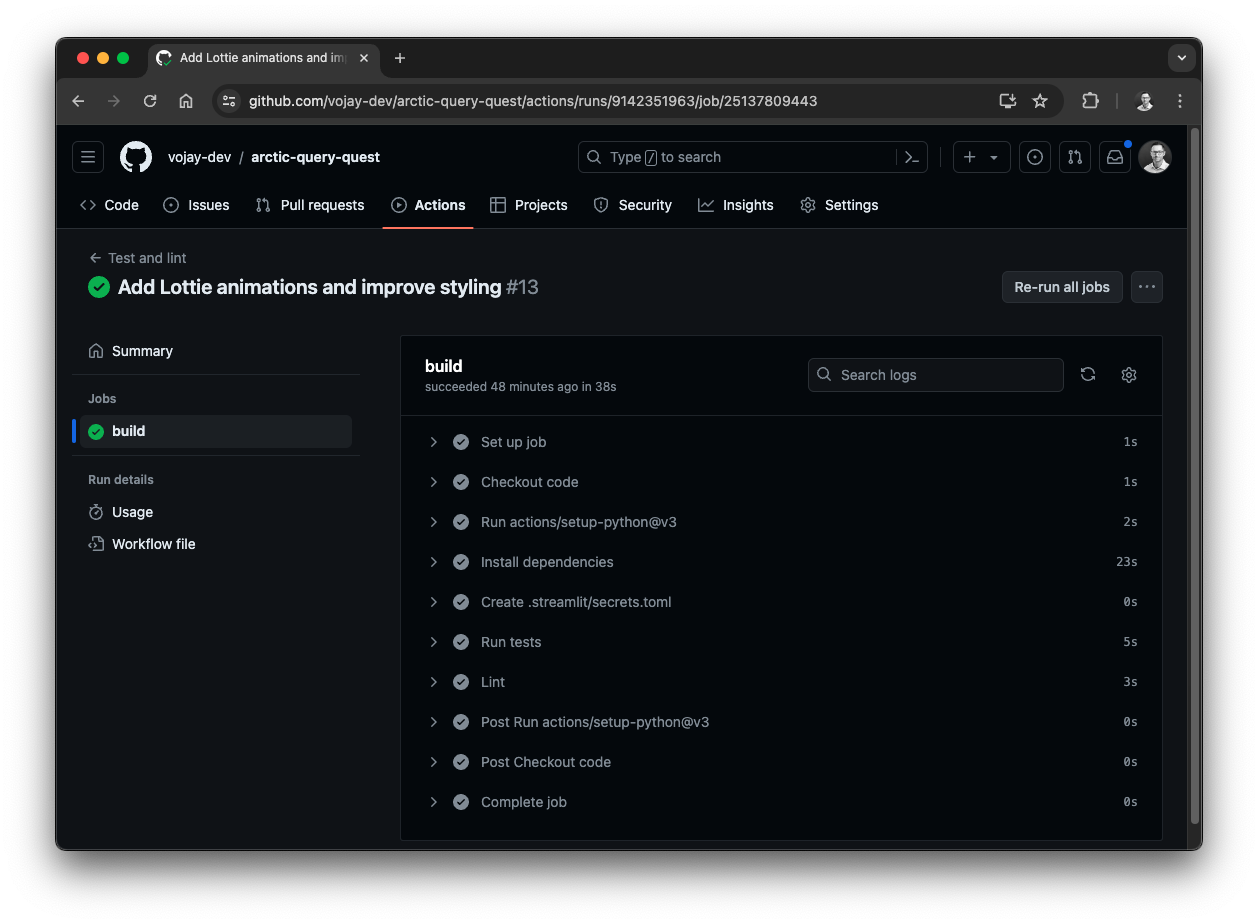Image resolution: width=1258 pixels, height=924 pixels.
Task: Bookmark this page with the star icon
Action: [1040, 101]
